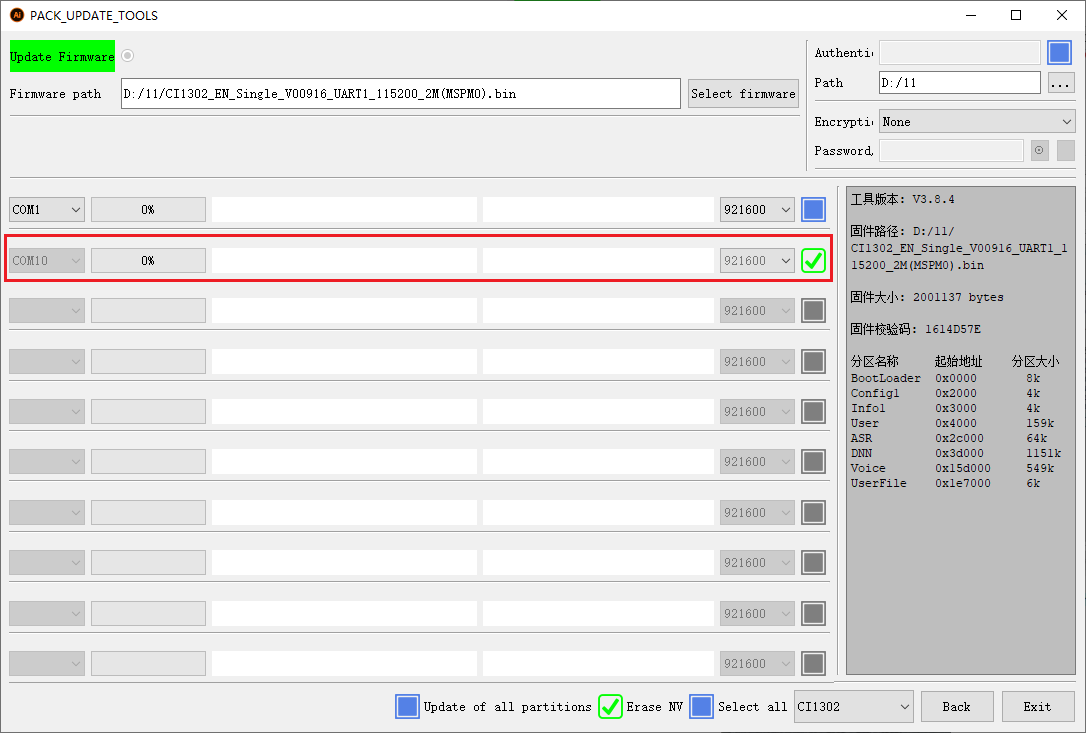This screenshot has height=733, width=1086.
Task: Uncheck the green checkmark on COM10 row
Action: pos(813,260)
